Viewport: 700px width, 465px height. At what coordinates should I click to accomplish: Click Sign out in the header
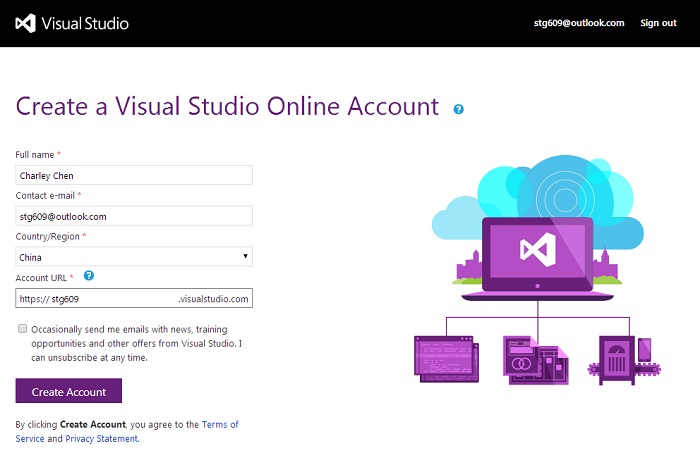[658, 23]
